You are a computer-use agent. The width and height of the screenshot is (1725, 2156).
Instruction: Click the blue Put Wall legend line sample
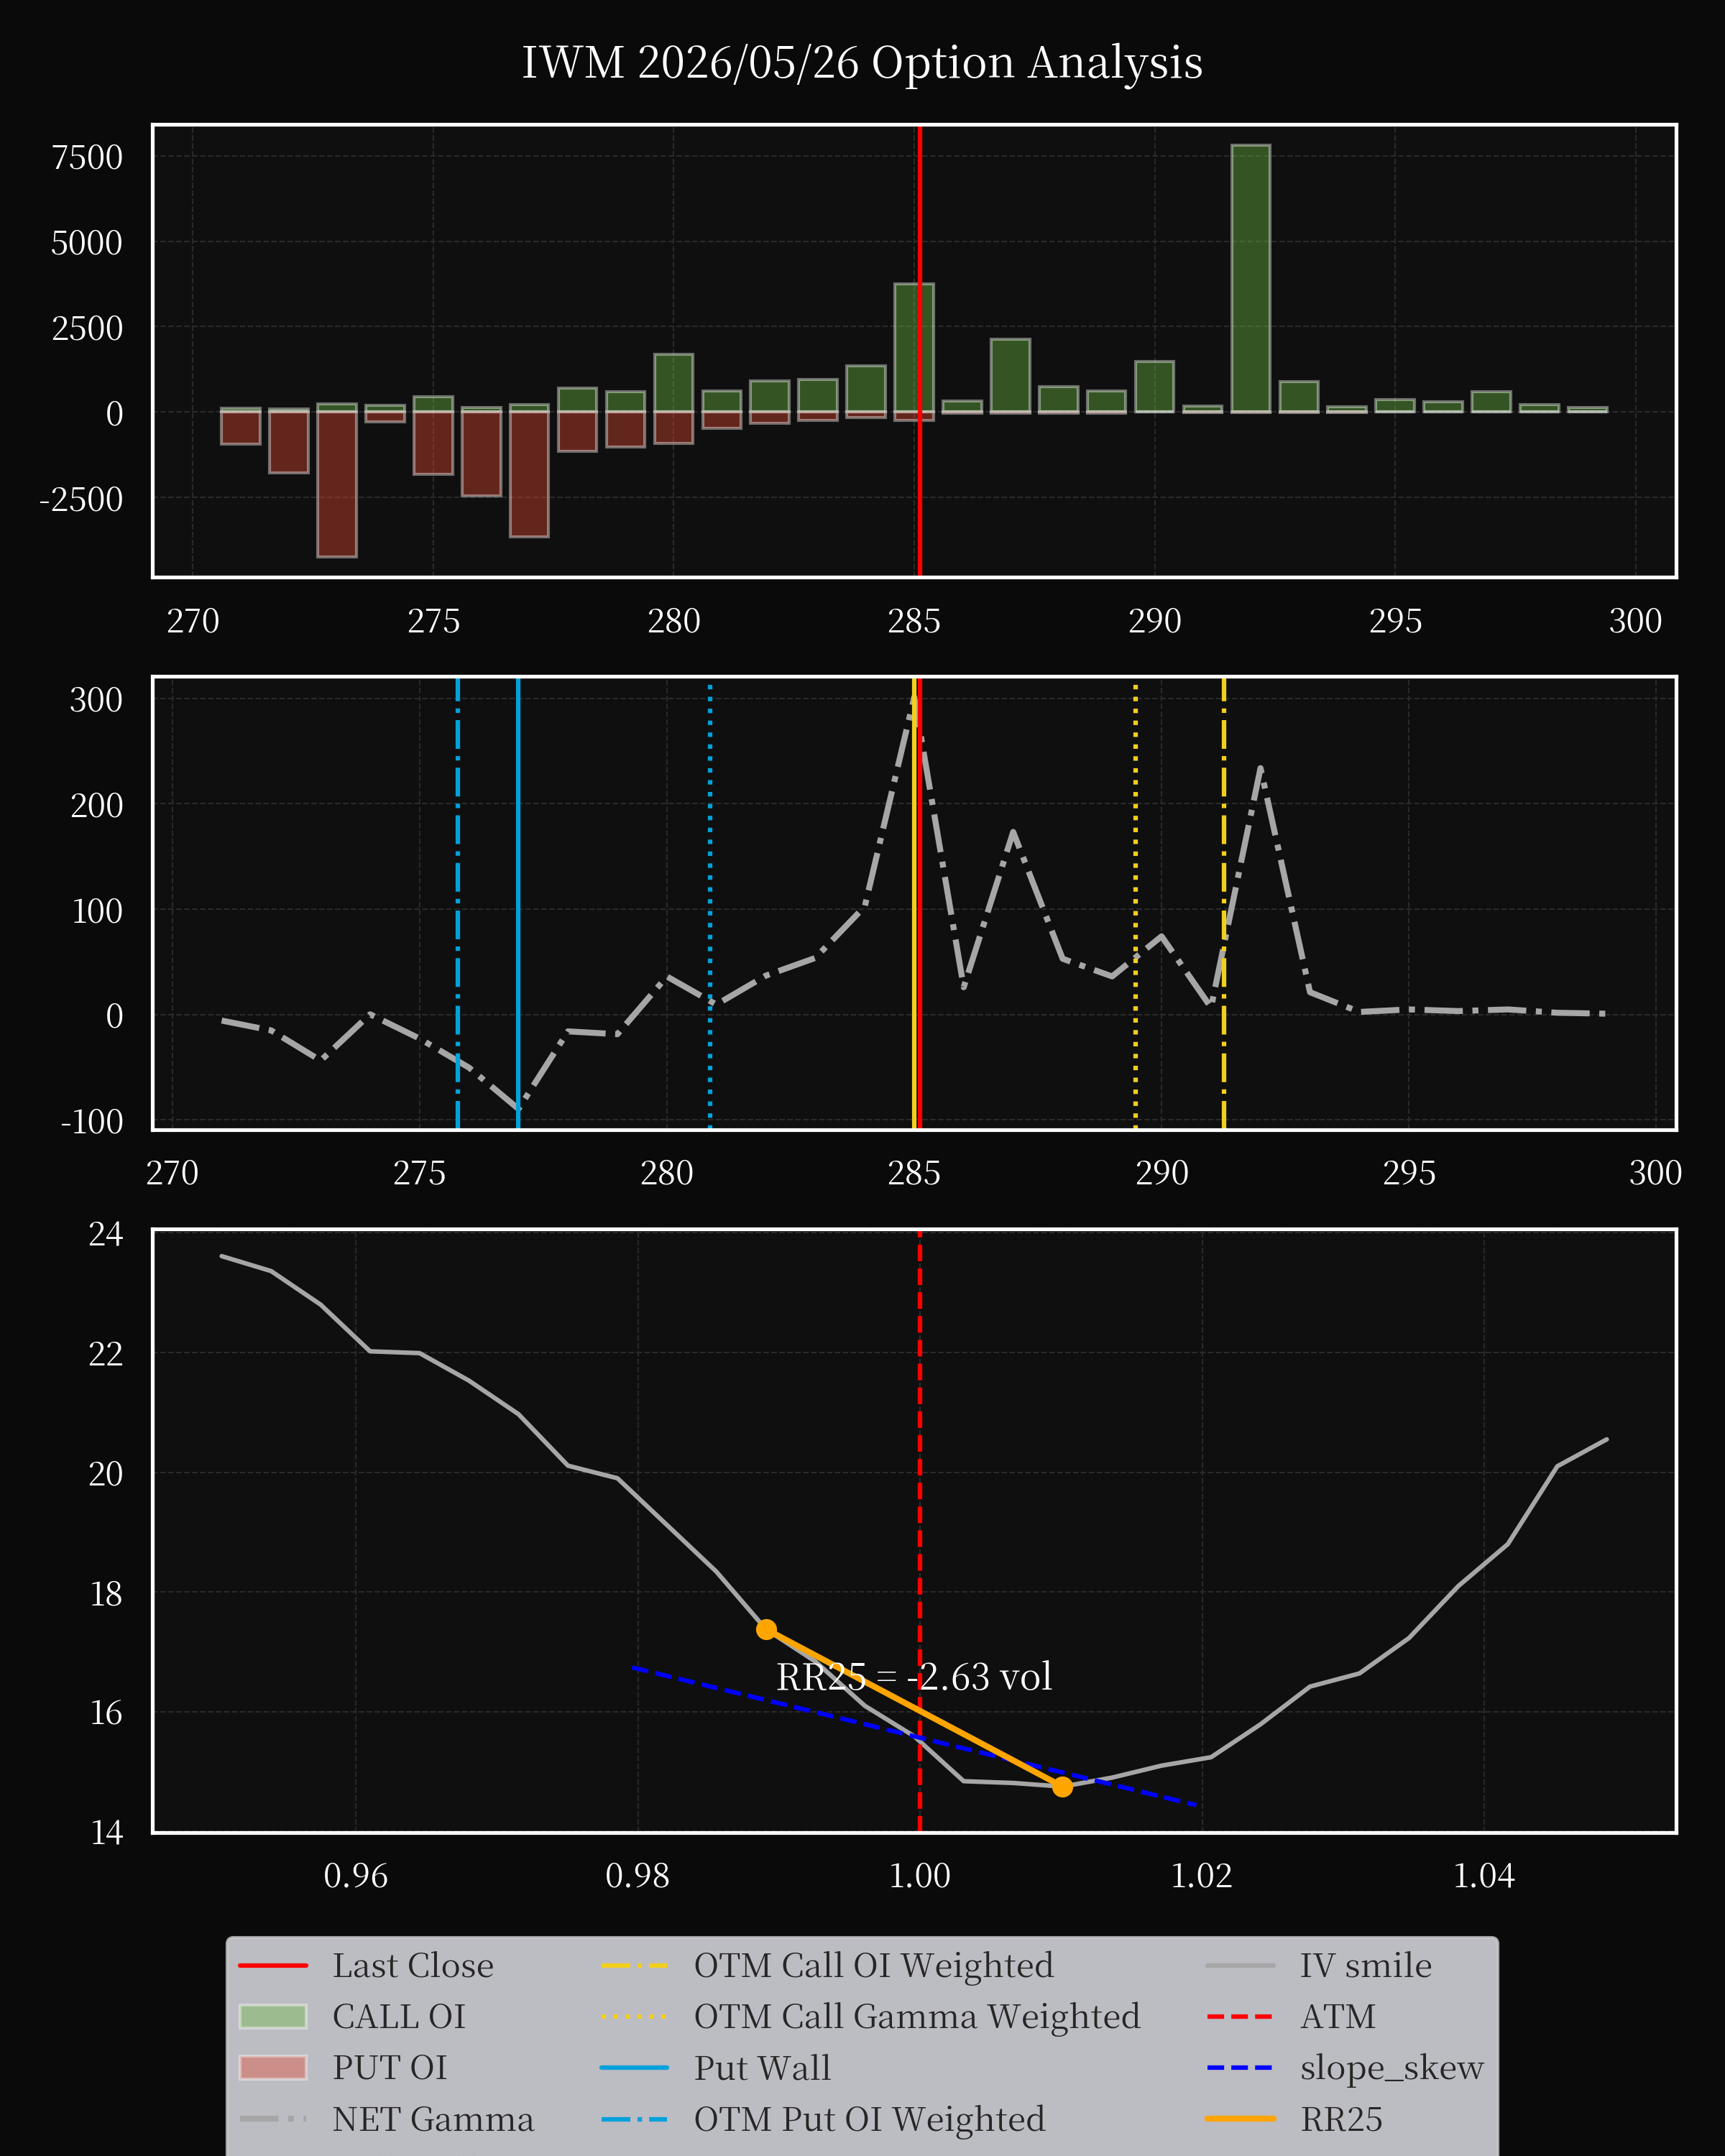[635, 2068]
